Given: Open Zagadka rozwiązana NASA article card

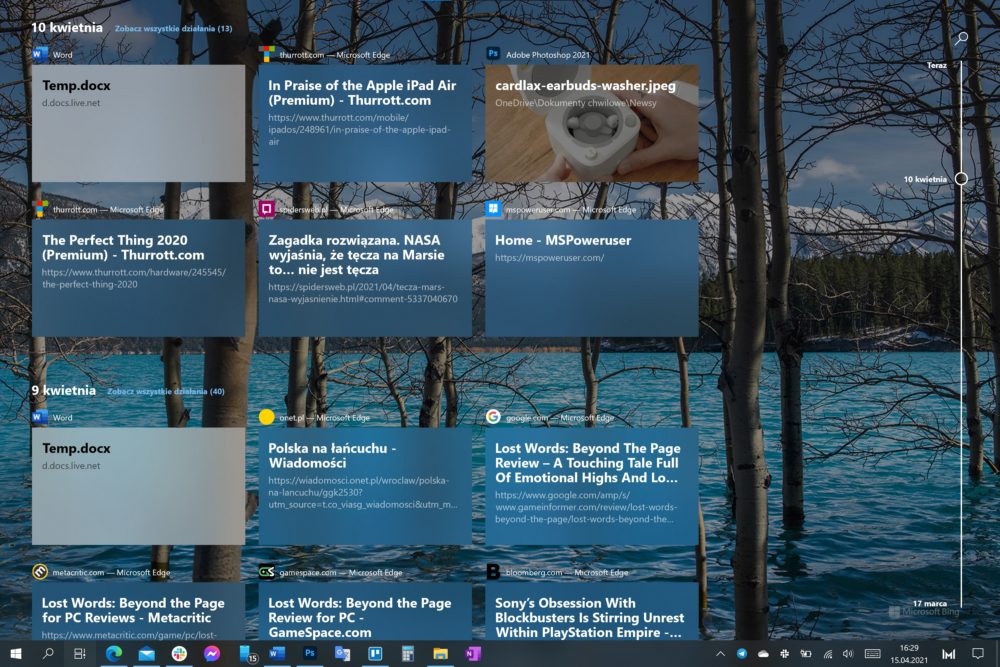Looking at the screenshot, I should pyautogui.click(x=365, y=278).
